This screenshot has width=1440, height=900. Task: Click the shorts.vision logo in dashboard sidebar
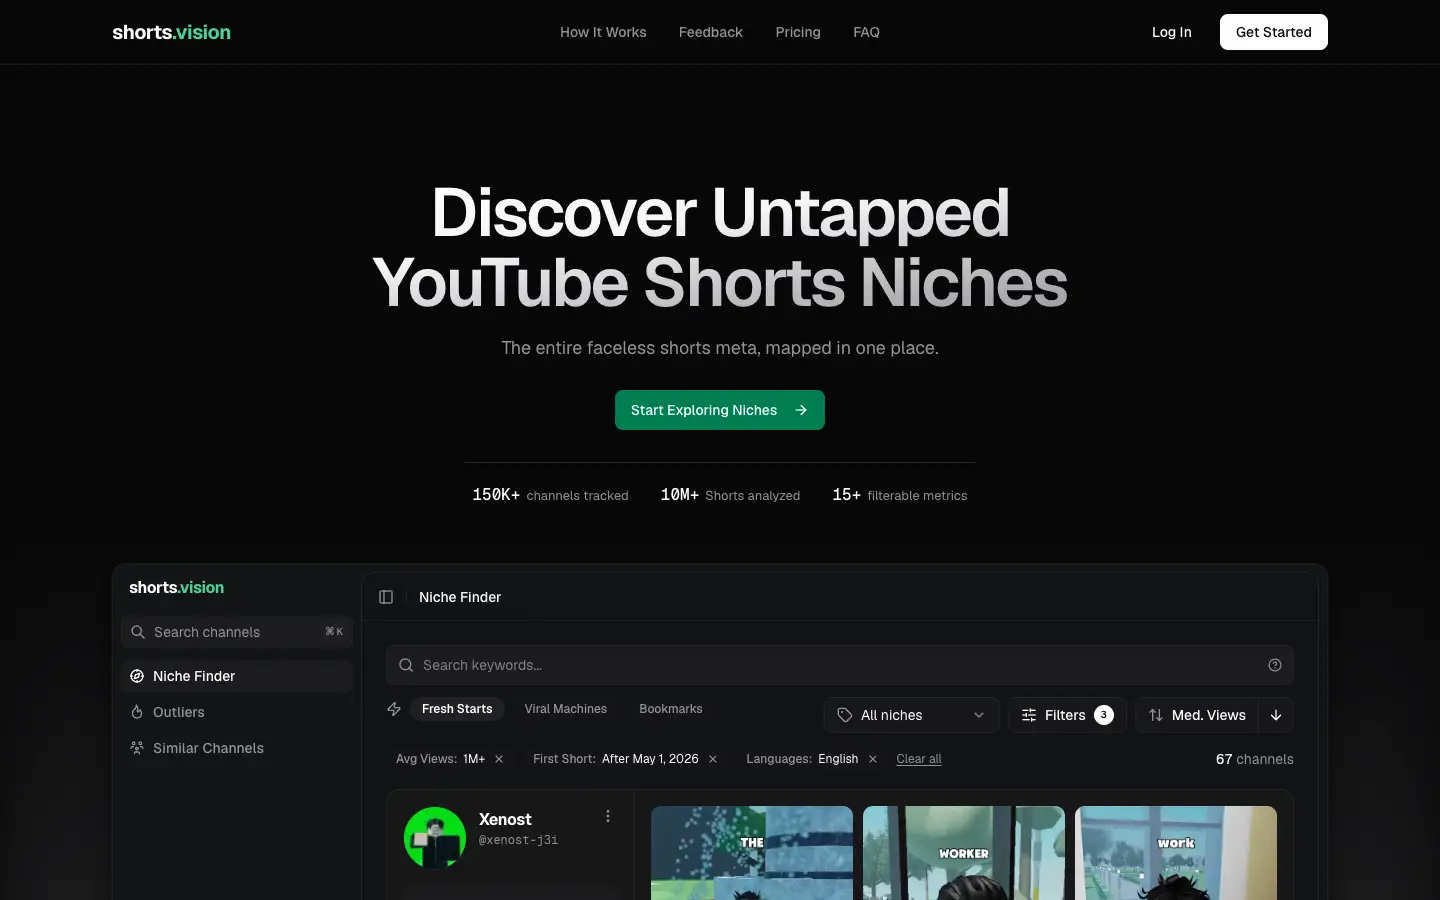coord(176,587)
